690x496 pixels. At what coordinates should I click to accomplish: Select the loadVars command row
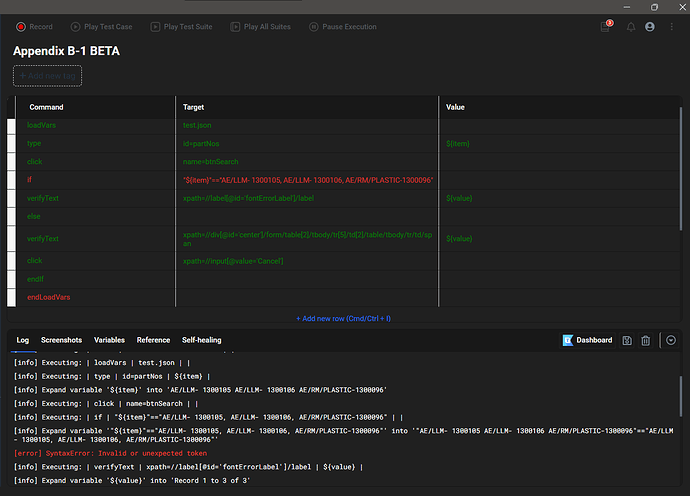[44, 125]
